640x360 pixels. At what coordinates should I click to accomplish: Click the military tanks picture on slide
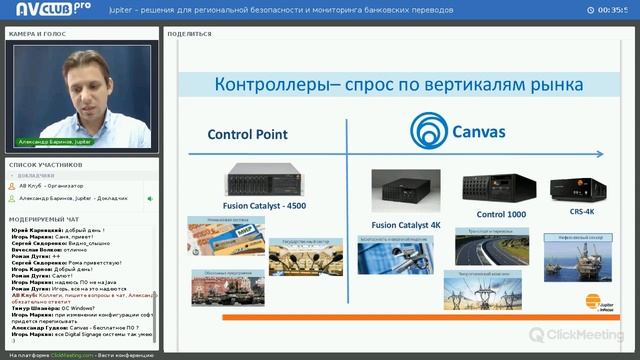point(228,288)
